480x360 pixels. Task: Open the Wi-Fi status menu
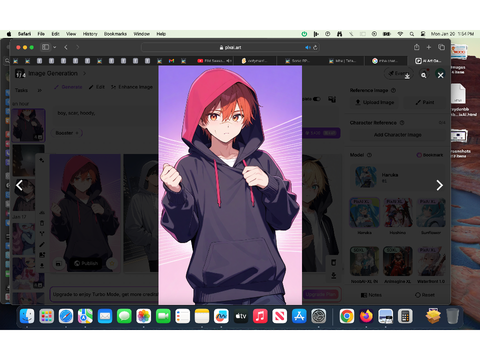click(400, 34)
